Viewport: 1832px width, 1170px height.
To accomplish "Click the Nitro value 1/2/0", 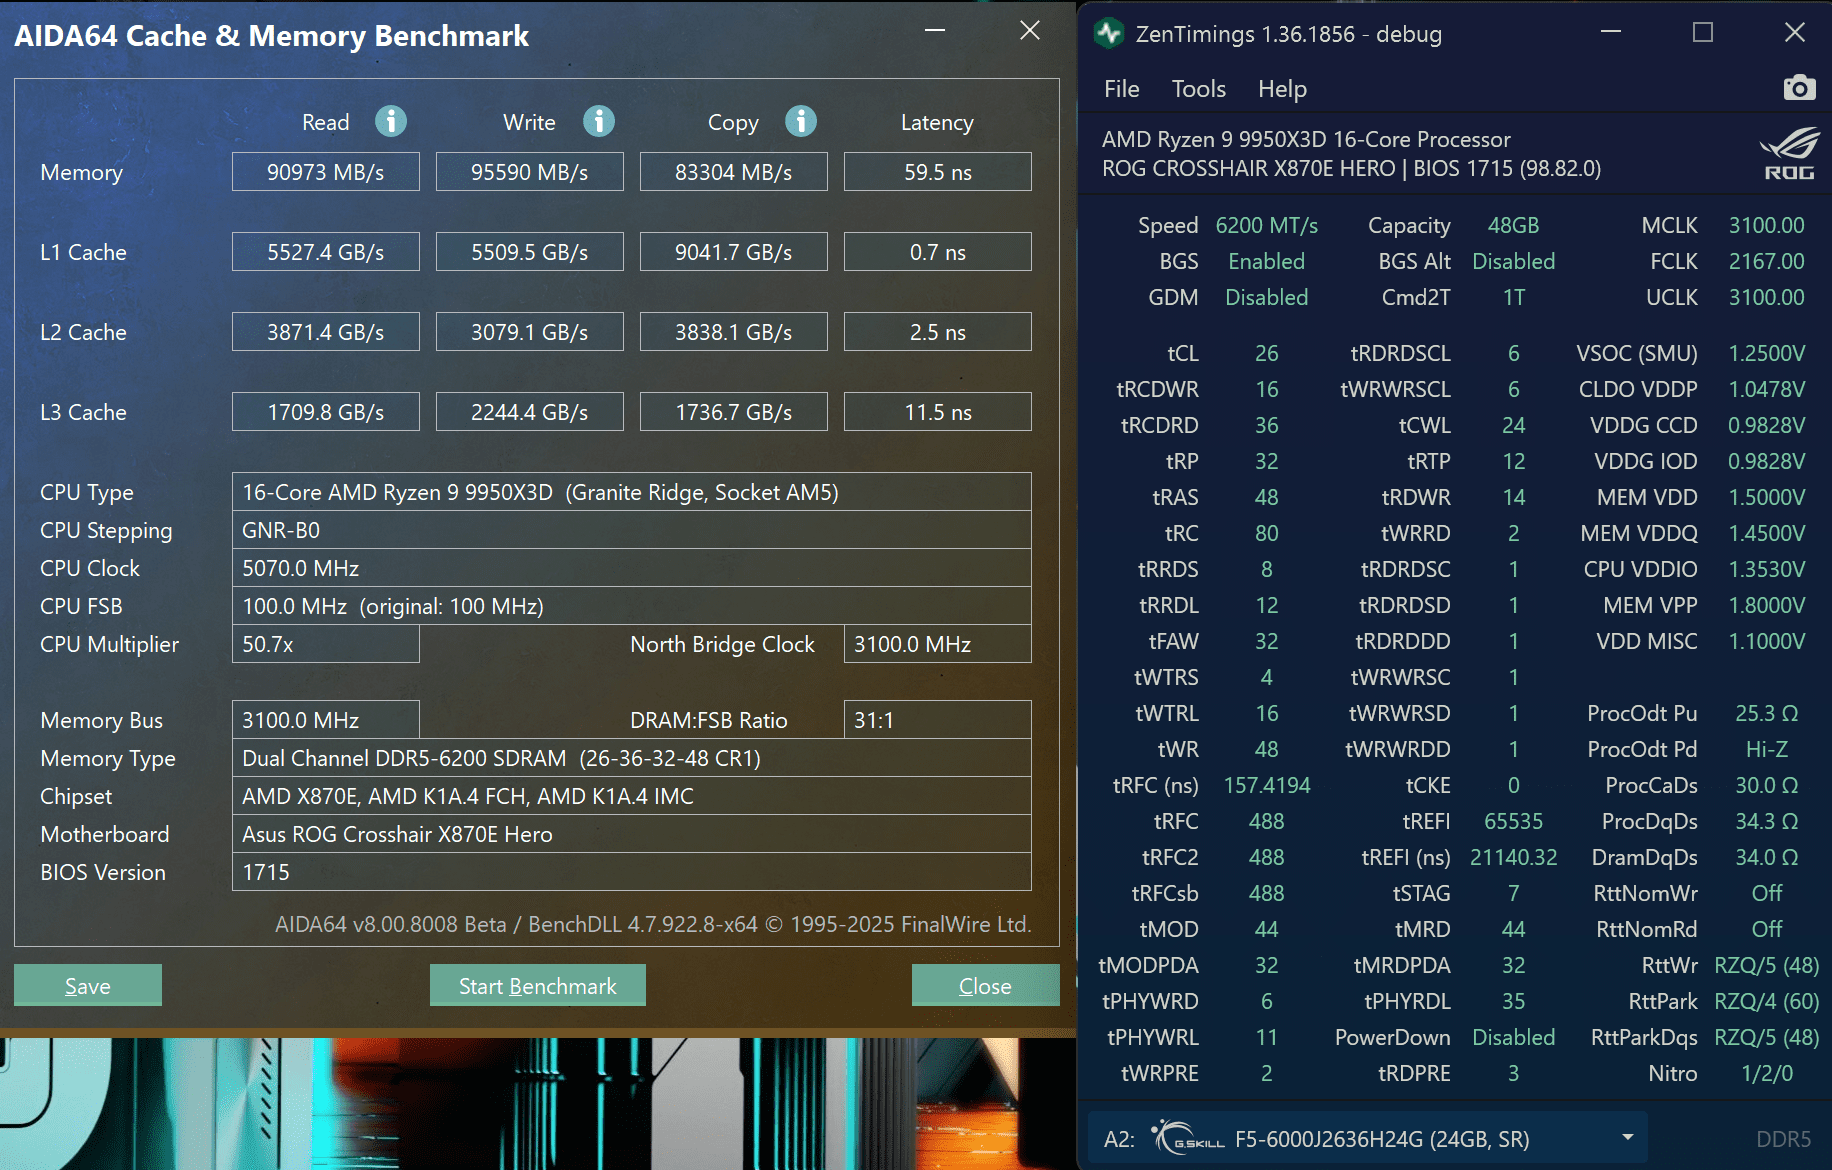I will tap(1766, 1073).
